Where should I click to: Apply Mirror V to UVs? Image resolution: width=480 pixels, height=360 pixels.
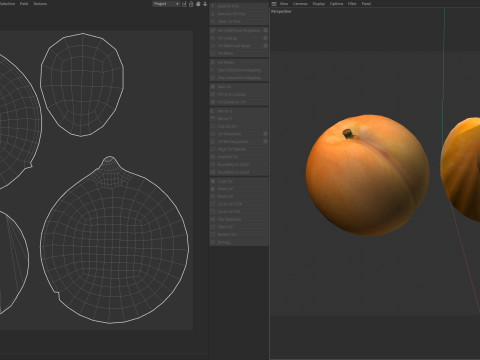point(239,119)
